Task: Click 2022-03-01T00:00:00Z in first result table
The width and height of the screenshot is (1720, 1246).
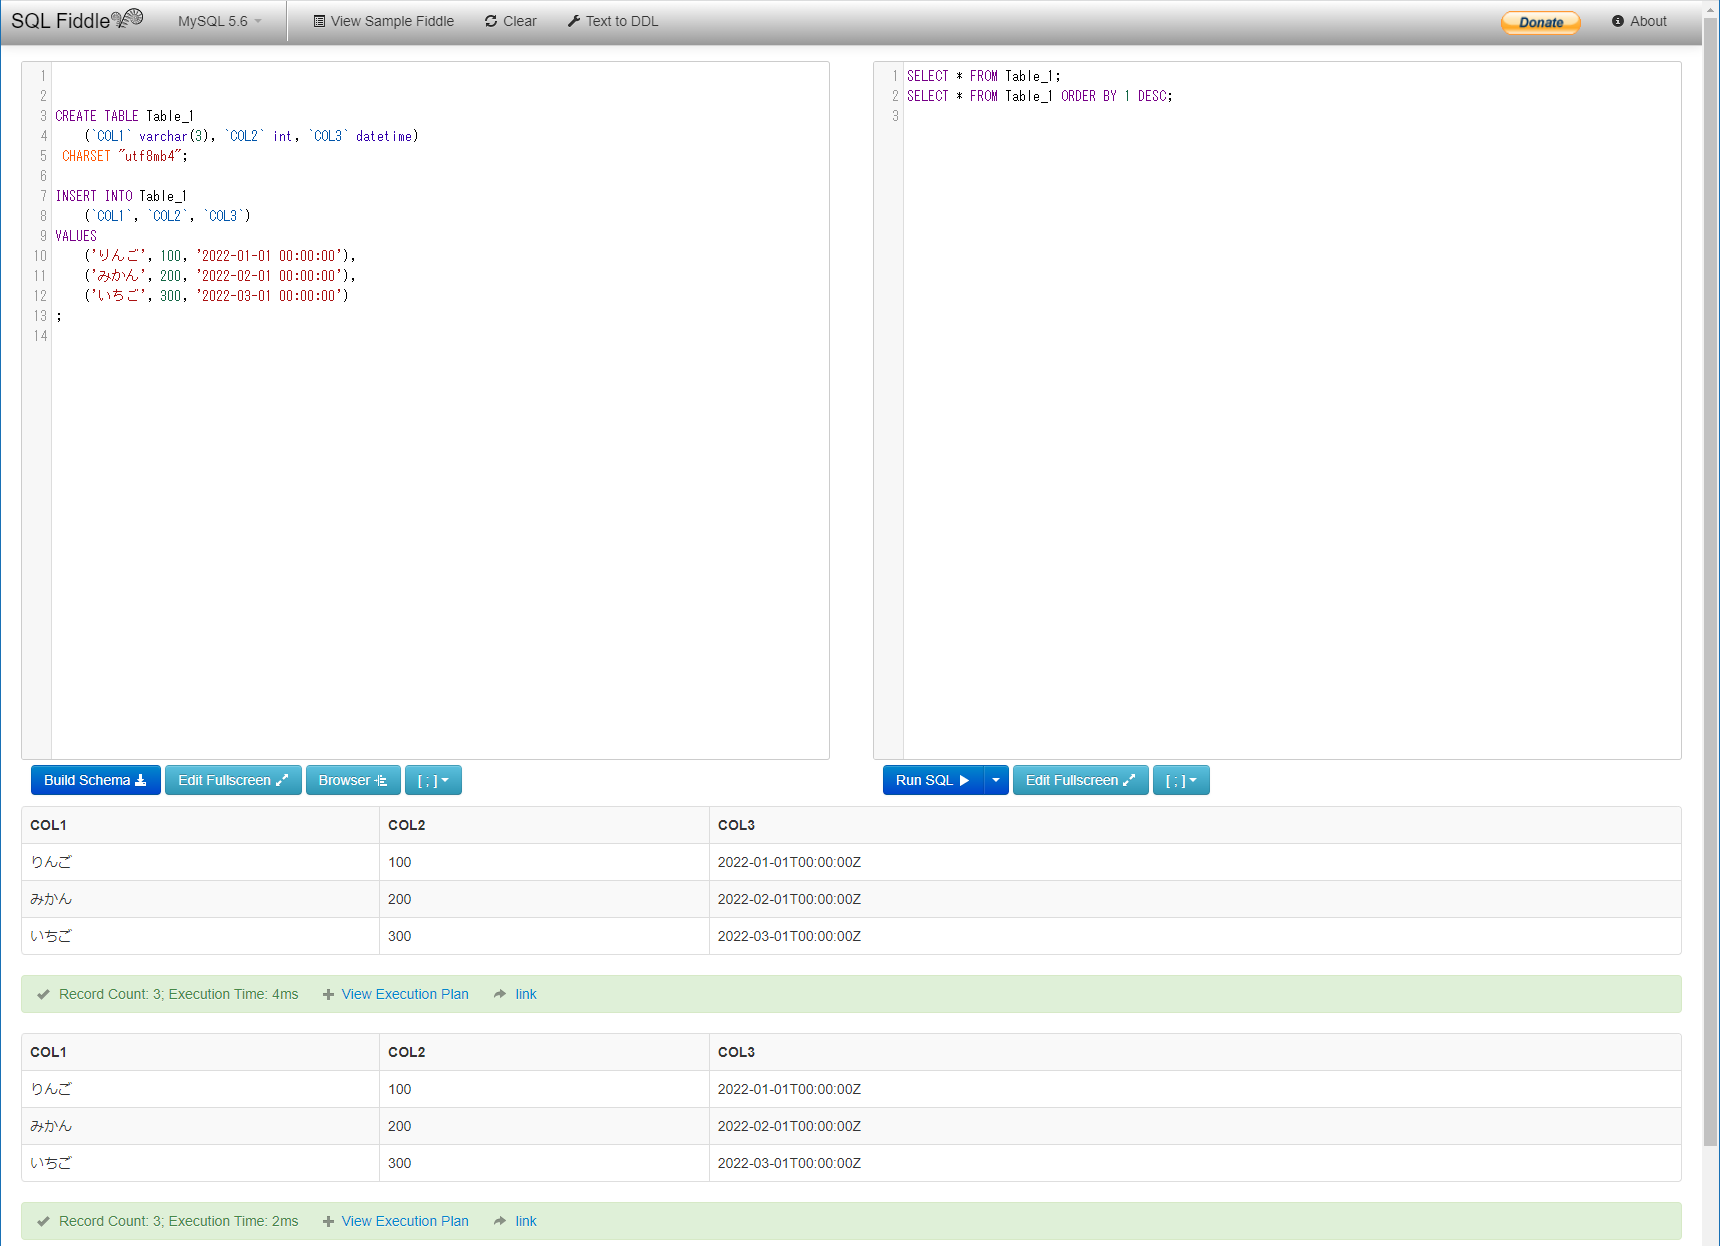Action: (x=789, y=936)
